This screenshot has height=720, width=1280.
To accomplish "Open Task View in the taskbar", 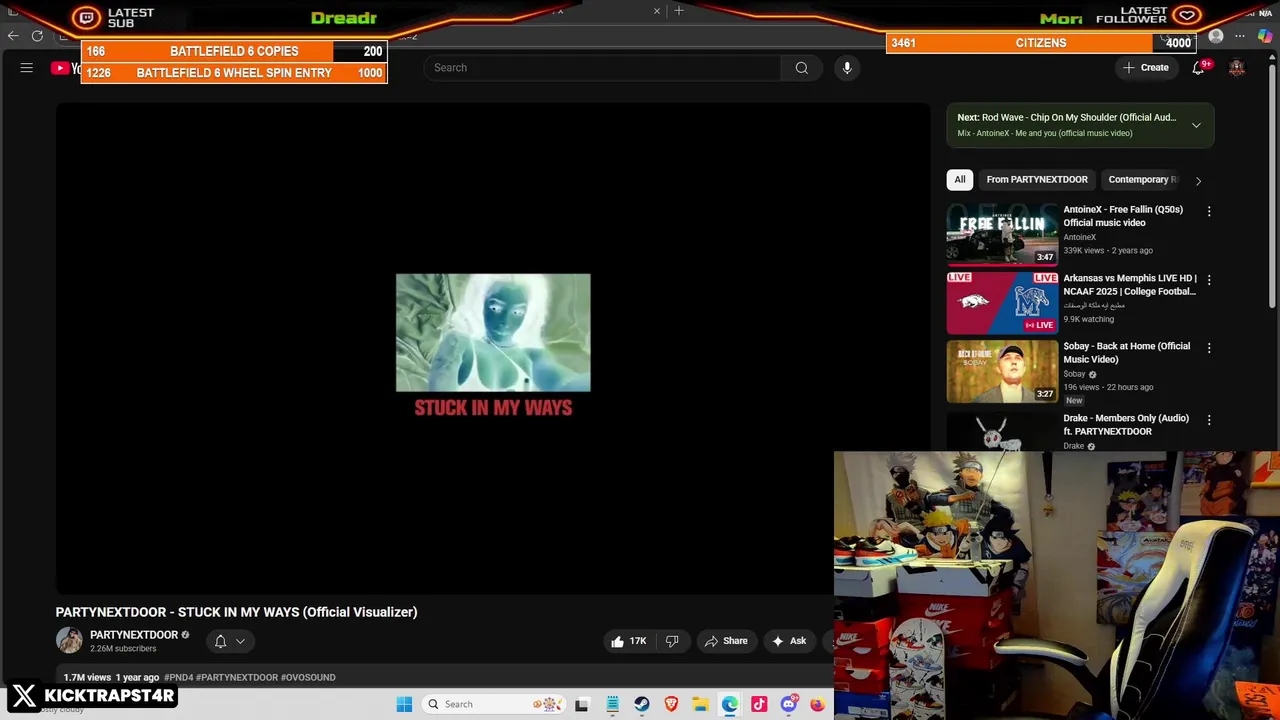I will pyautogui.click(x=582, y=704).
